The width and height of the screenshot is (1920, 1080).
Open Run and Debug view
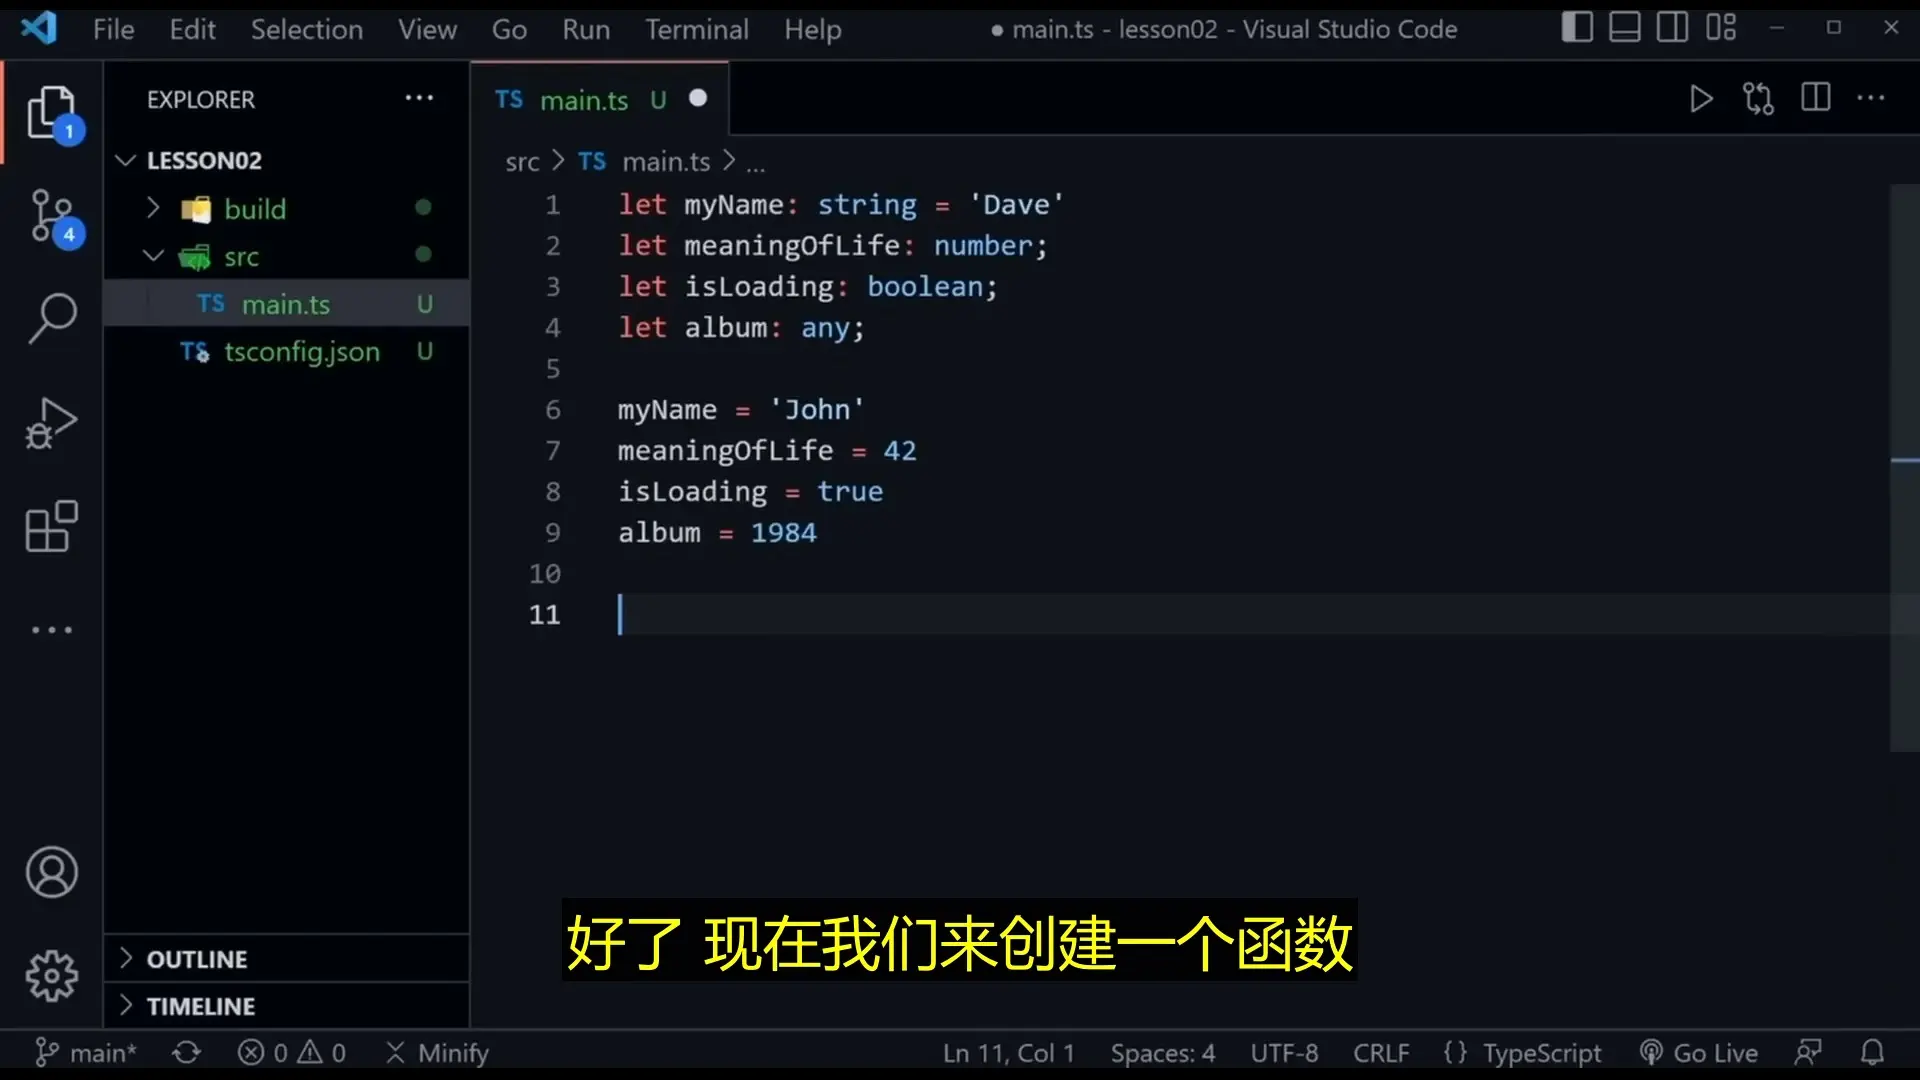[x=52, y=422]
